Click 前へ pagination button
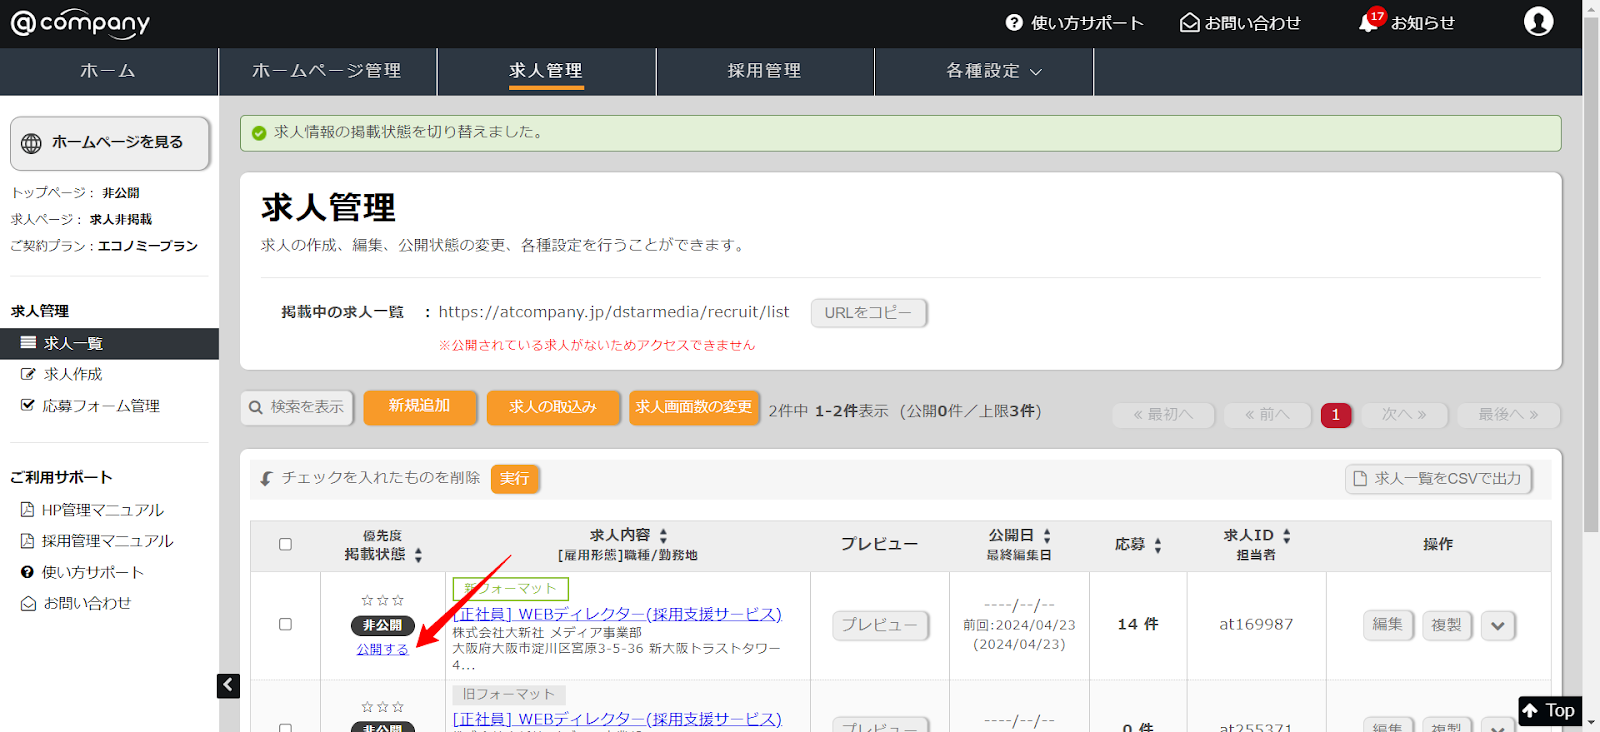This screenshot has width=1600, height=732. [x=1267, y=414]
